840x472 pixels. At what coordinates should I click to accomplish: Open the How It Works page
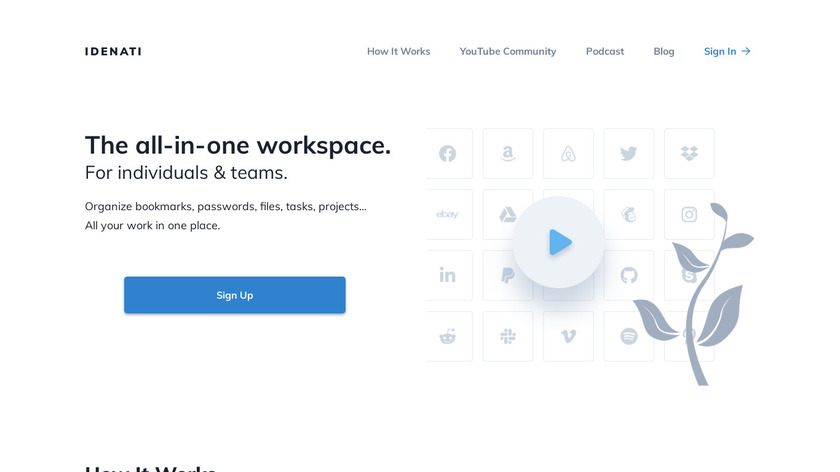[x=399, y=51]
